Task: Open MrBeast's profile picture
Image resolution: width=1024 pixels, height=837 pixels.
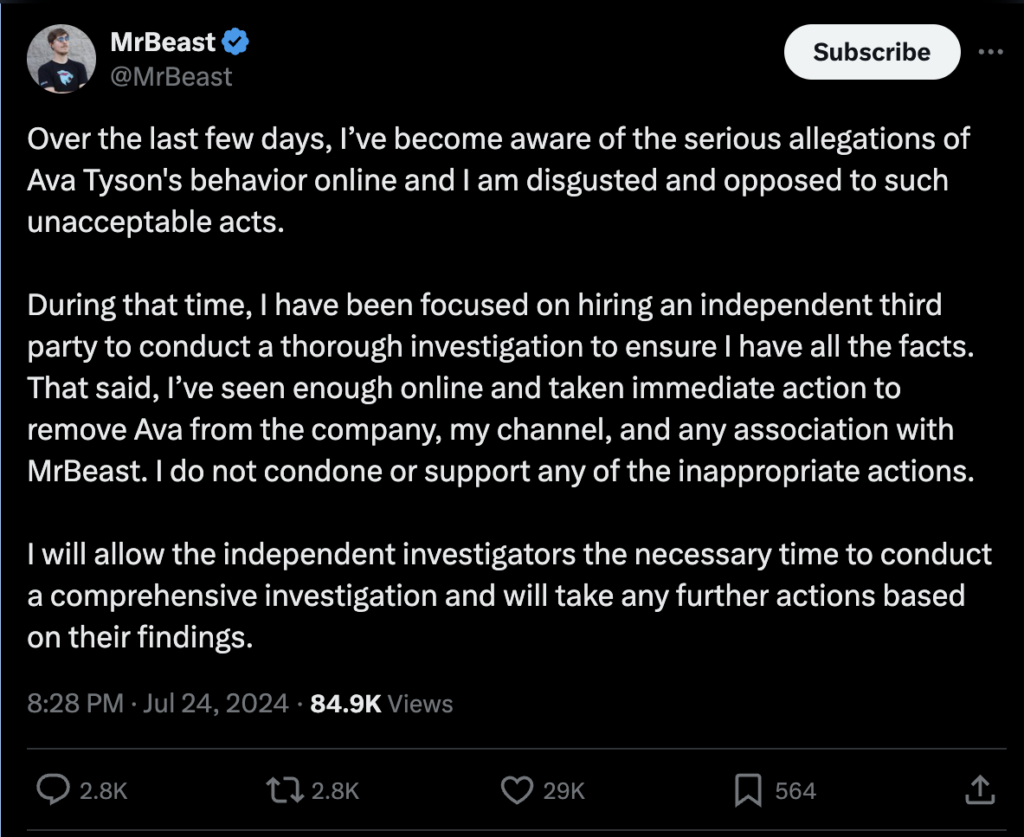Action: tap(61, 57)
